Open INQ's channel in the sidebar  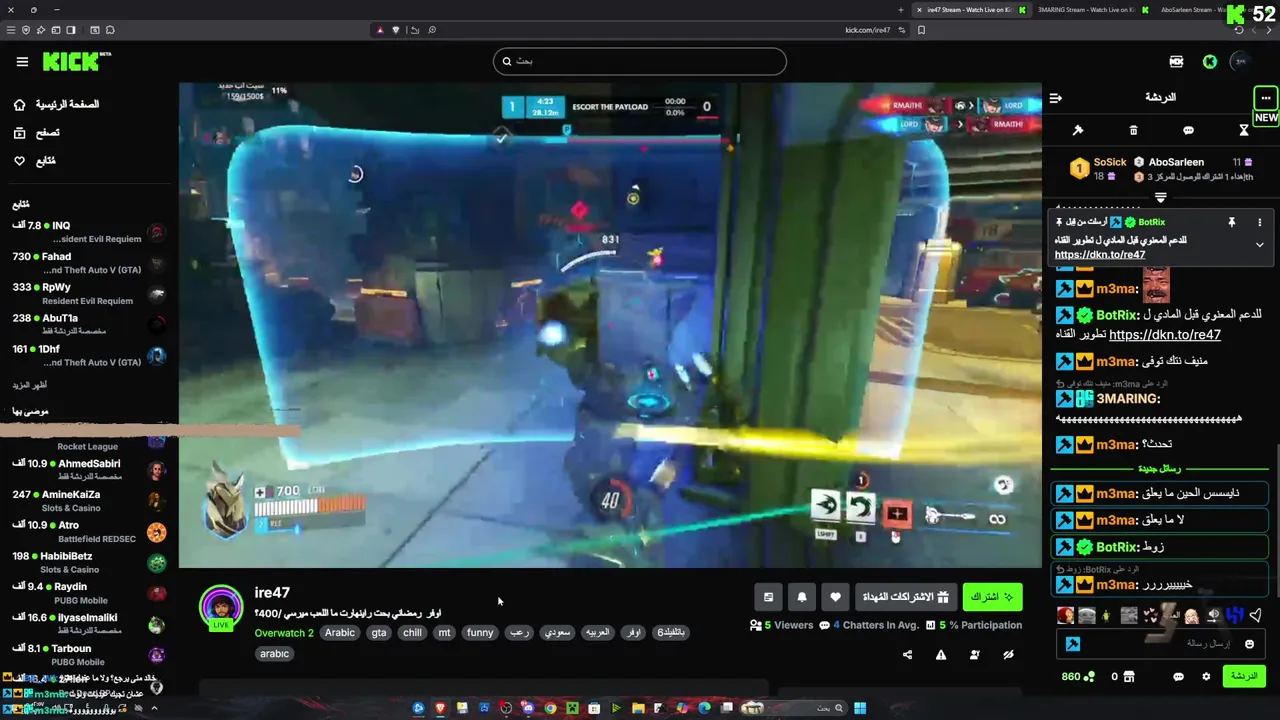click(x=88, y=232)
